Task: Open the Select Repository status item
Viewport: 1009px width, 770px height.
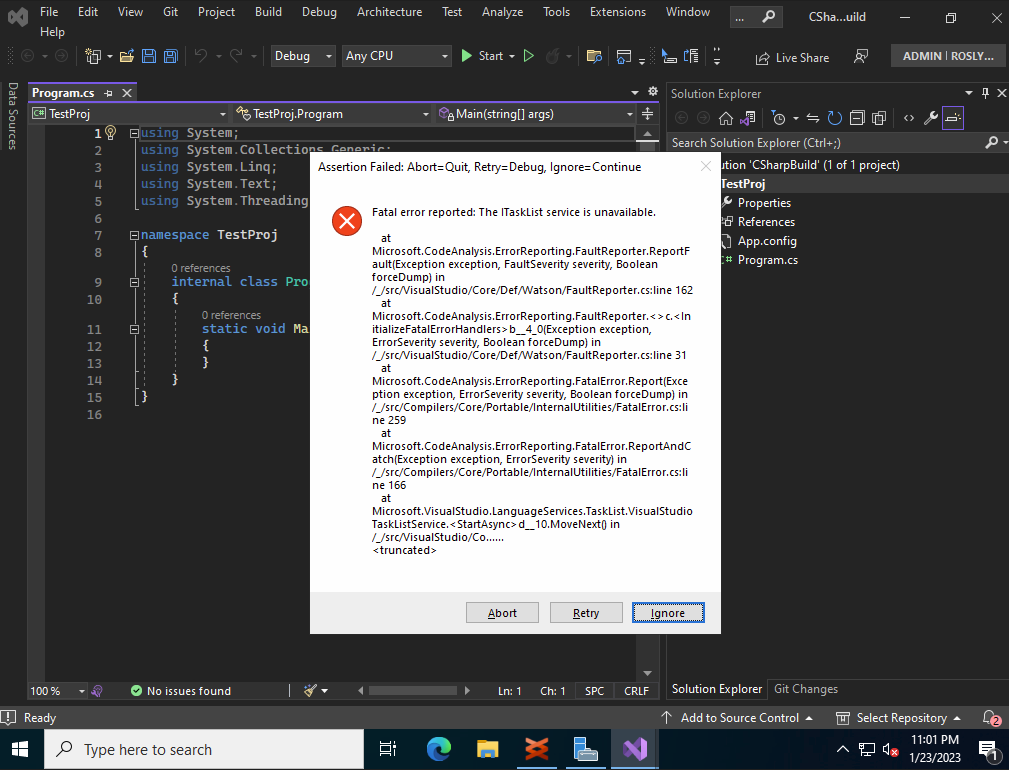Action: click(898, 718)
